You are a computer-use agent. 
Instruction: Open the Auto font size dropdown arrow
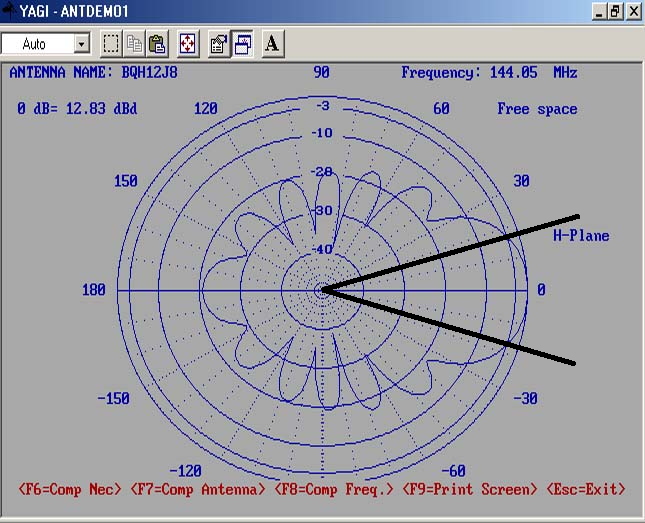(x=82, y=44)
